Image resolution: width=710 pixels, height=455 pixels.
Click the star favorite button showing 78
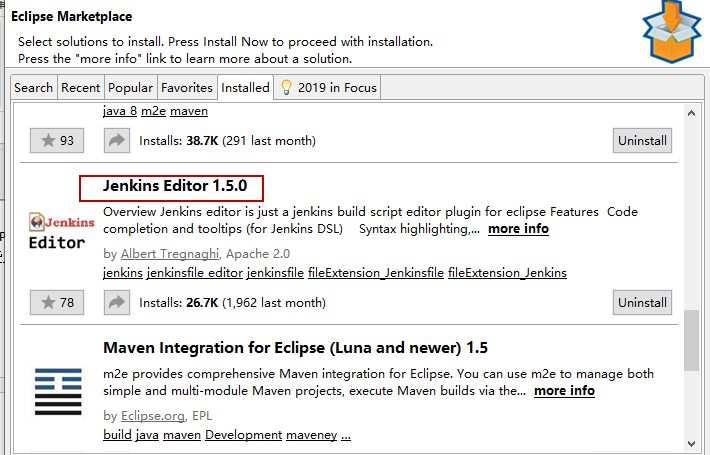[x=57, y=302]
